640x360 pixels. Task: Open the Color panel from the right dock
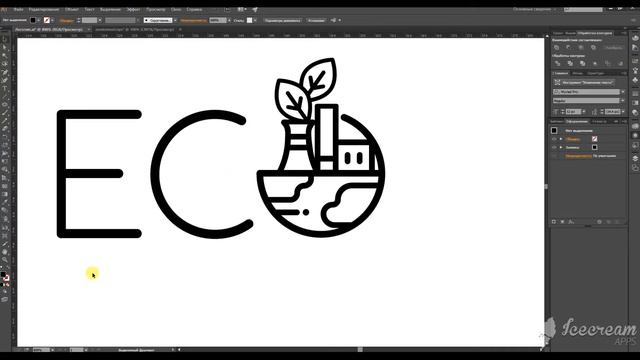635,38
